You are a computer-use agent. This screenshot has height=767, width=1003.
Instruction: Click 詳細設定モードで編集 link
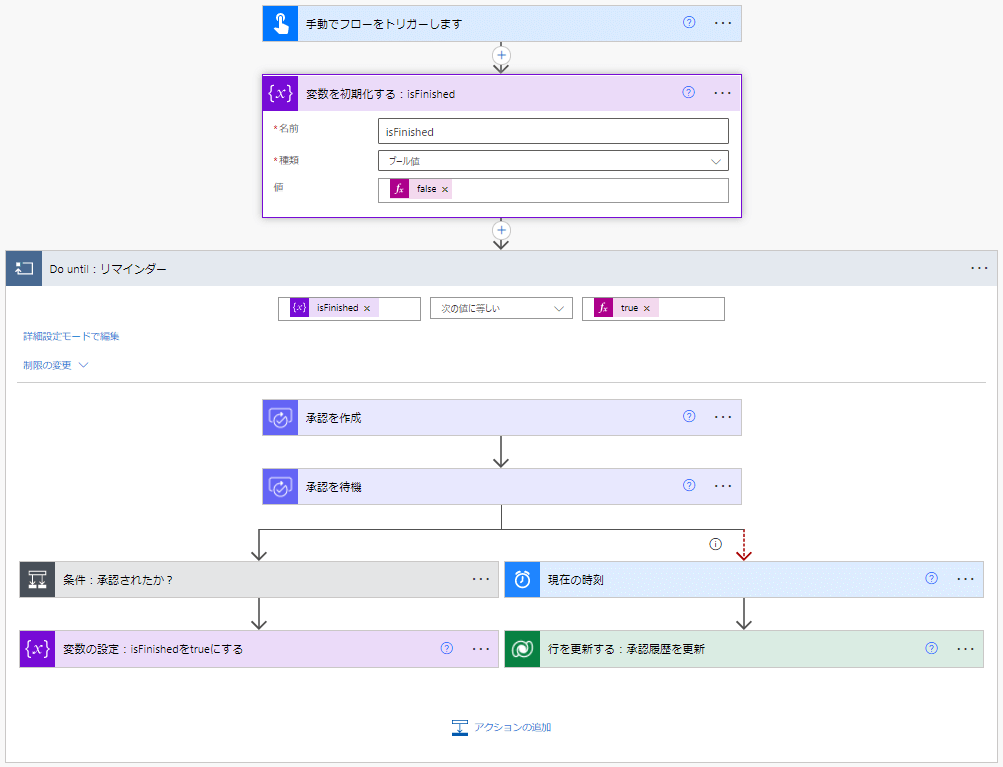click(71, 337)
